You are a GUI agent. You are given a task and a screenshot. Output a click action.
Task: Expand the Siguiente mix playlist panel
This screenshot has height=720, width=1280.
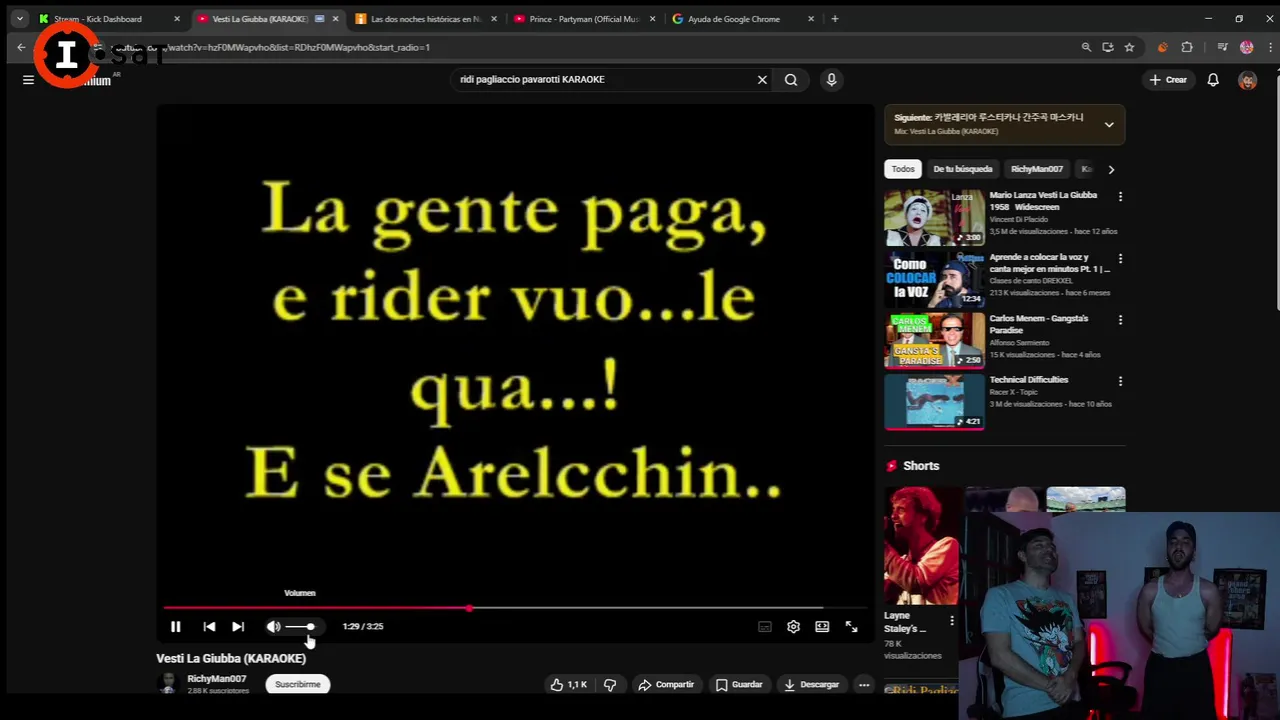coord(1109,124)
